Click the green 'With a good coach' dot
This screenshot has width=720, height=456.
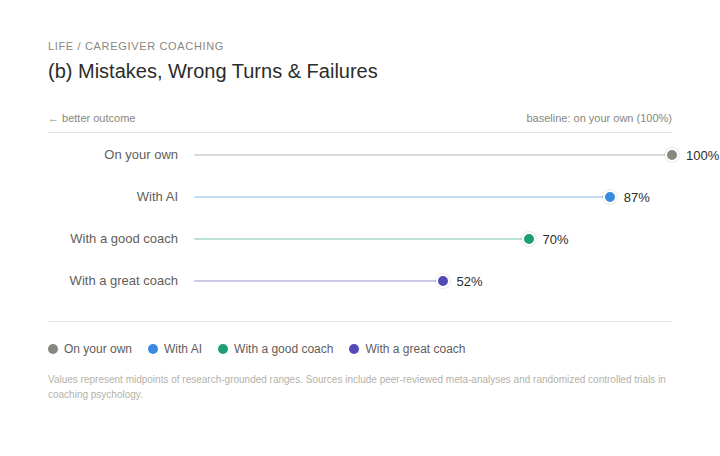tap(529, 239)
